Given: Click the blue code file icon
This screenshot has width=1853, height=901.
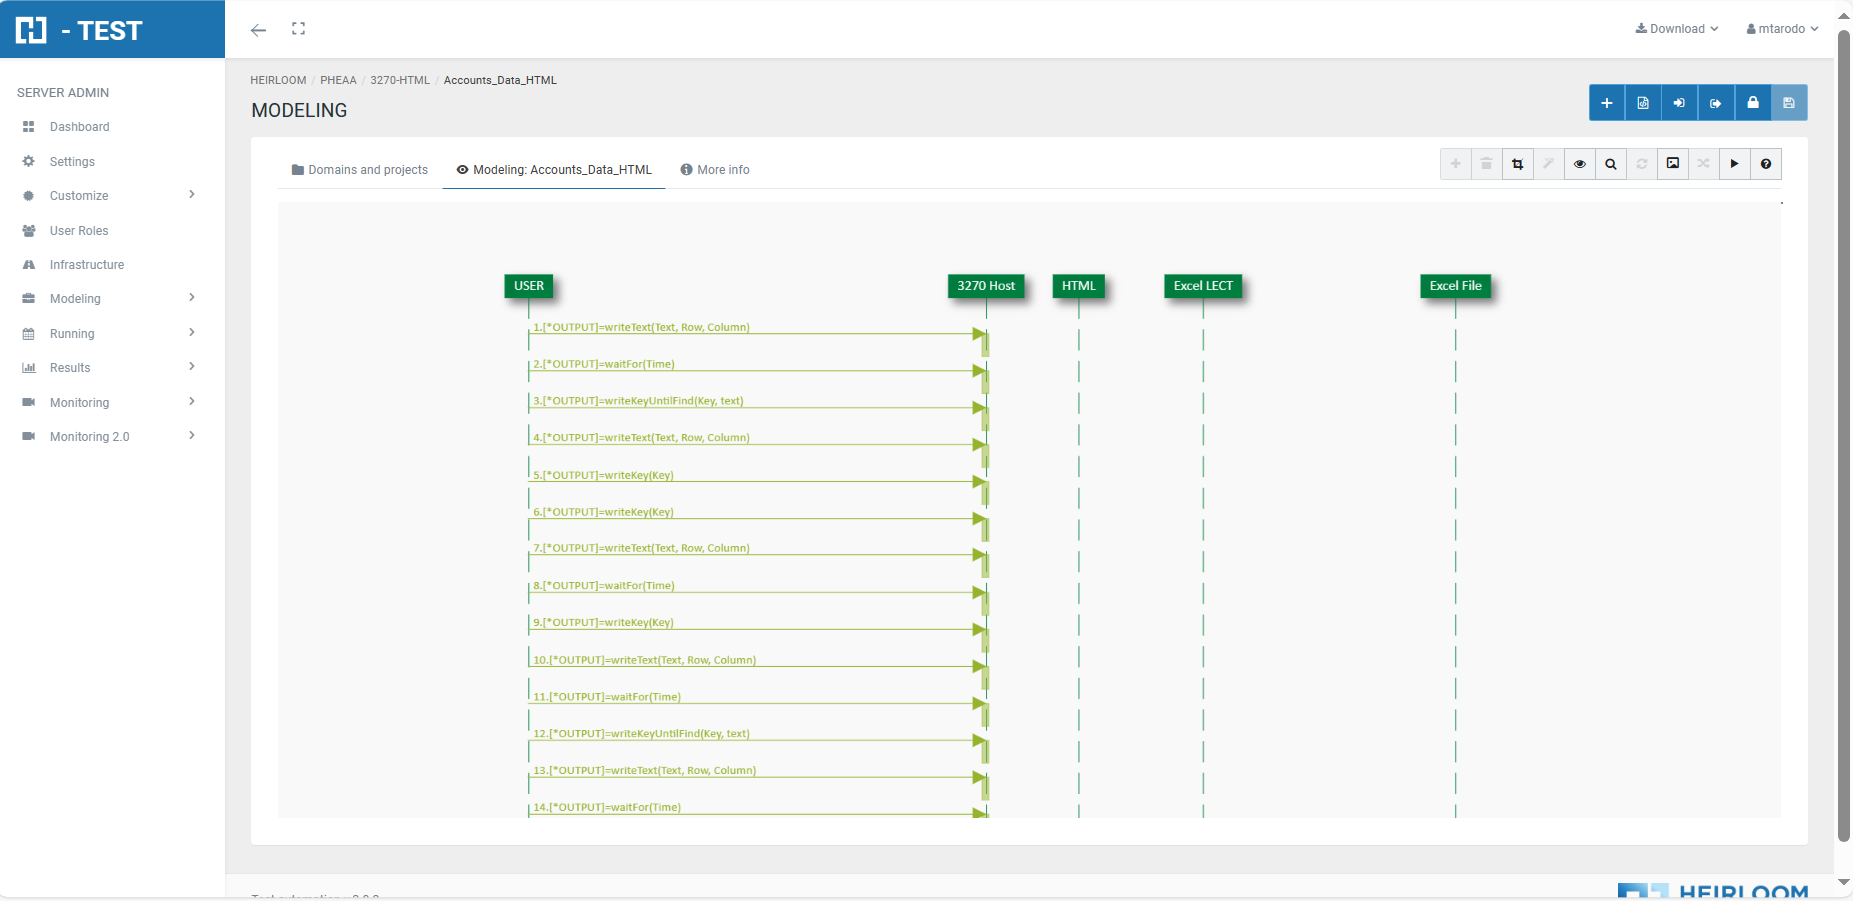Looking at the screenshot, I should pos(1643,103).
